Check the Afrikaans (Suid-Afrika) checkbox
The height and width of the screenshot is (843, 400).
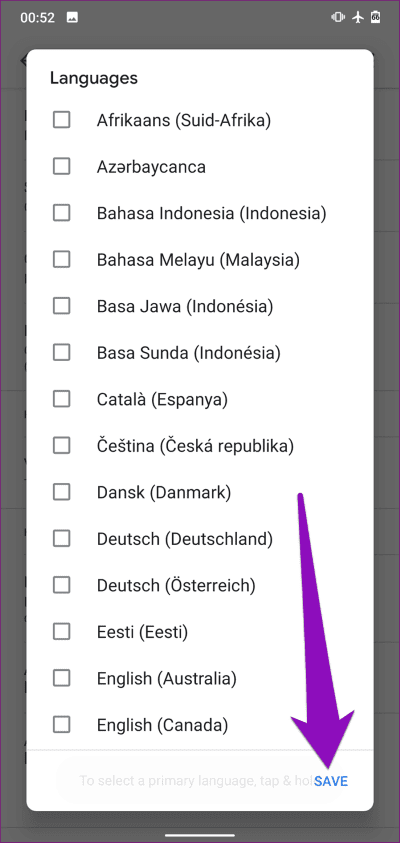click(61, 120)
